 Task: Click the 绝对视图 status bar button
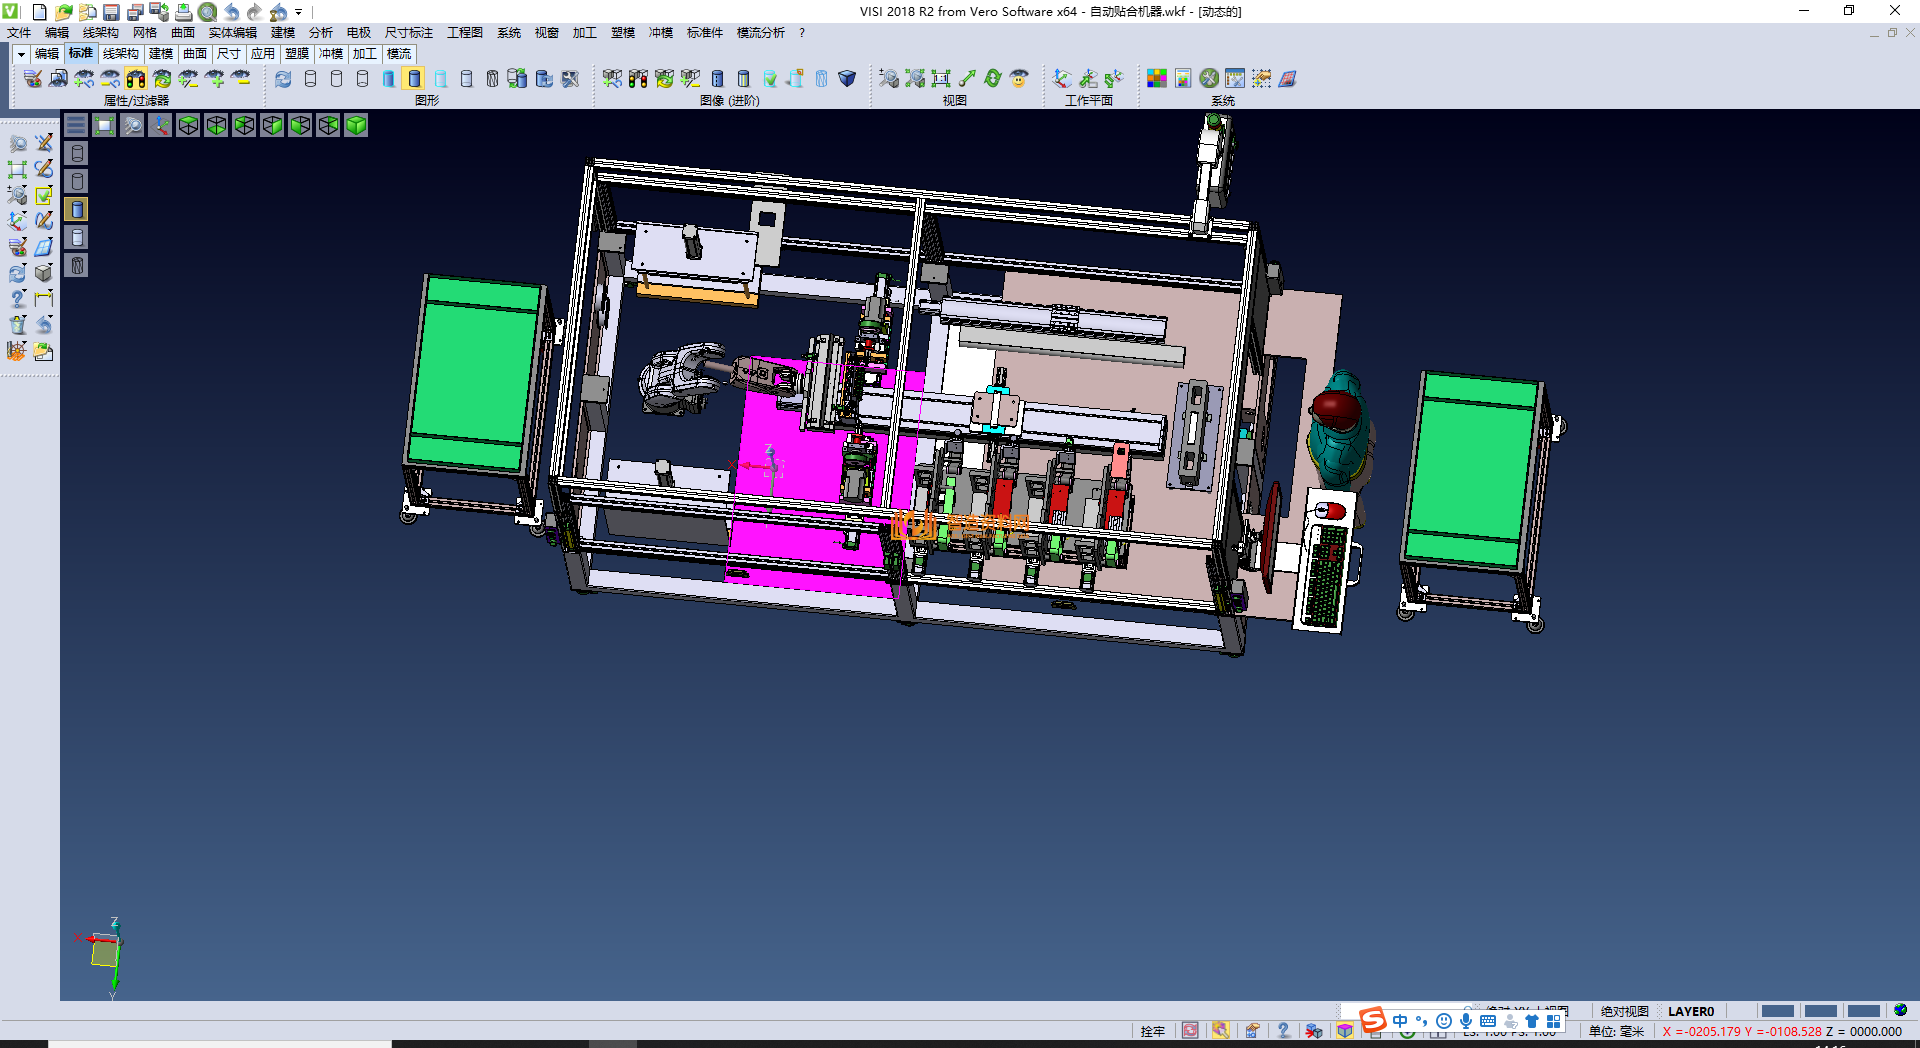[x=1624, y=1011]
